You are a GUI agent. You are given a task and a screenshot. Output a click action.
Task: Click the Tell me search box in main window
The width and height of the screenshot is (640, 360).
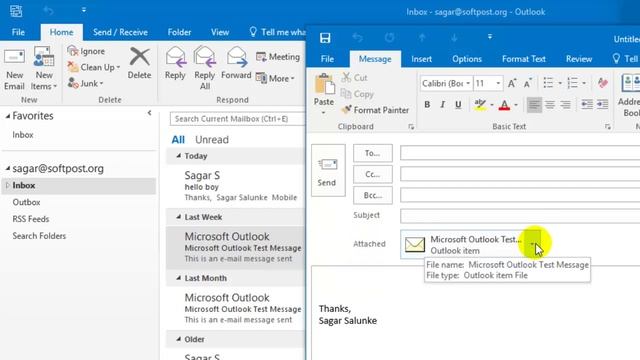(278, 32)
